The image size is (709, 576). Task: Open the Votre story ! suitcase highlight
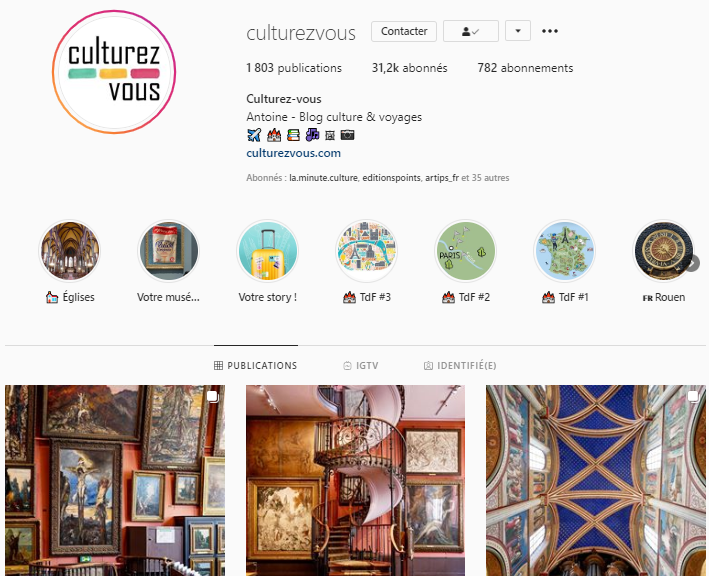[x=268, y=250]
